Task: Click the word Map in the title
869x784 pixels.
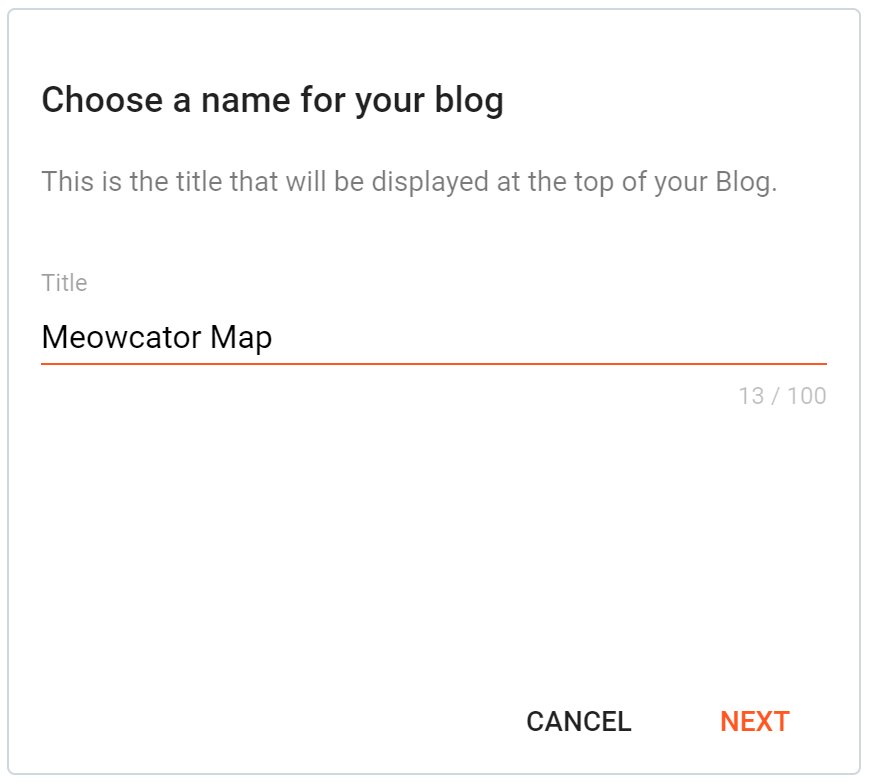Action: click(241, 337)
